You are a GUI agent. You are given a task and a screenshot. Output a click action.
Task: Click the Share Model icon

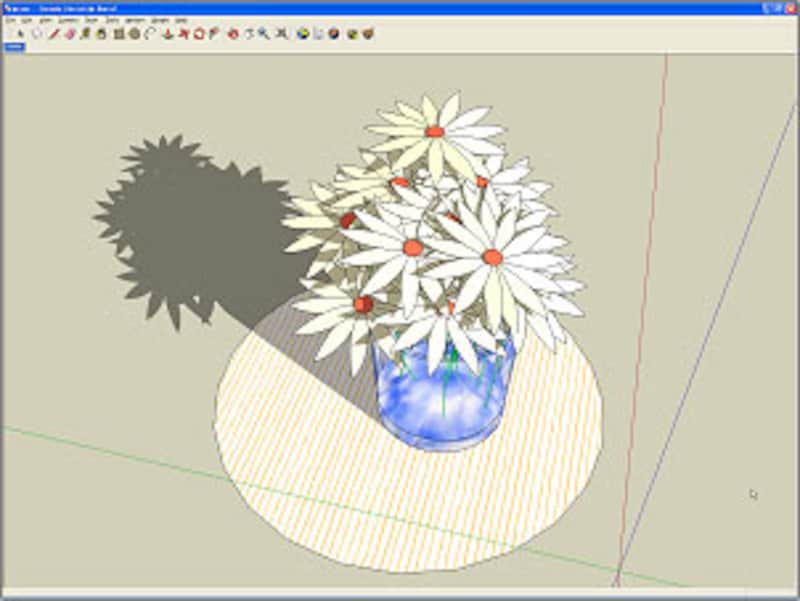pyautogui.click(x=368, y=34)
